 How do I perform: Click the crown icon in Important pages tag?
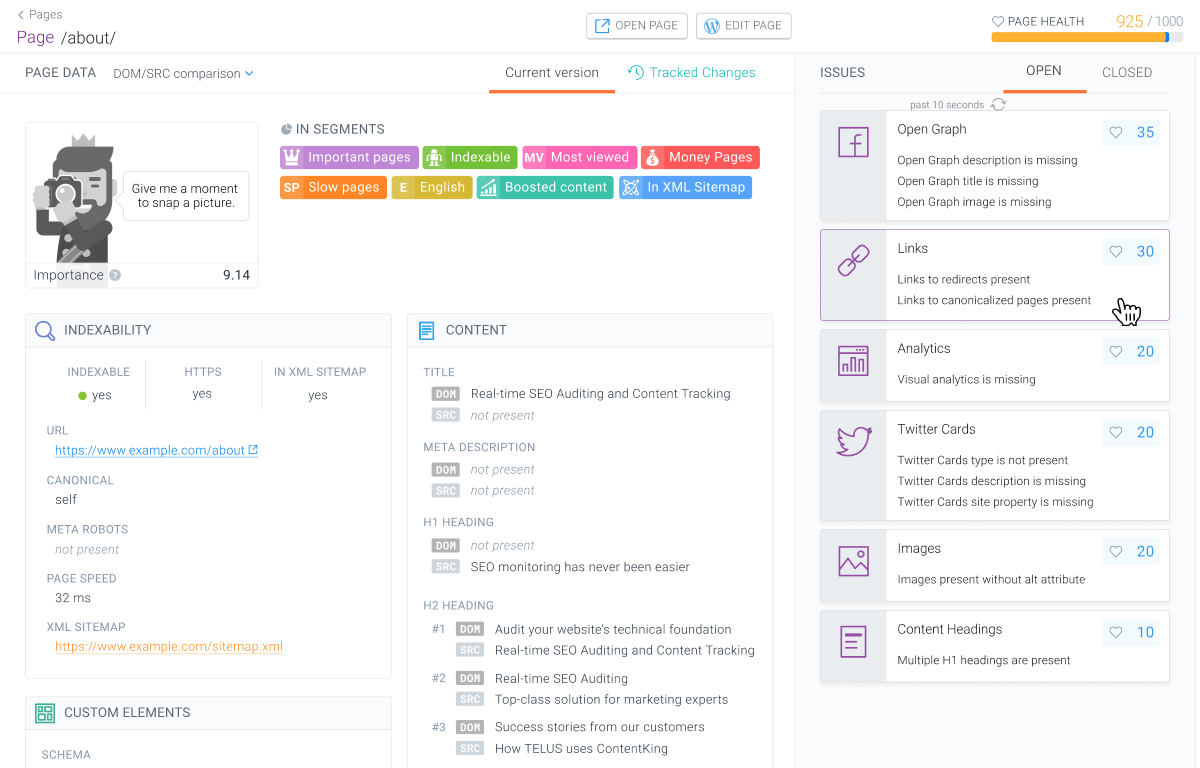pos(292,157)
